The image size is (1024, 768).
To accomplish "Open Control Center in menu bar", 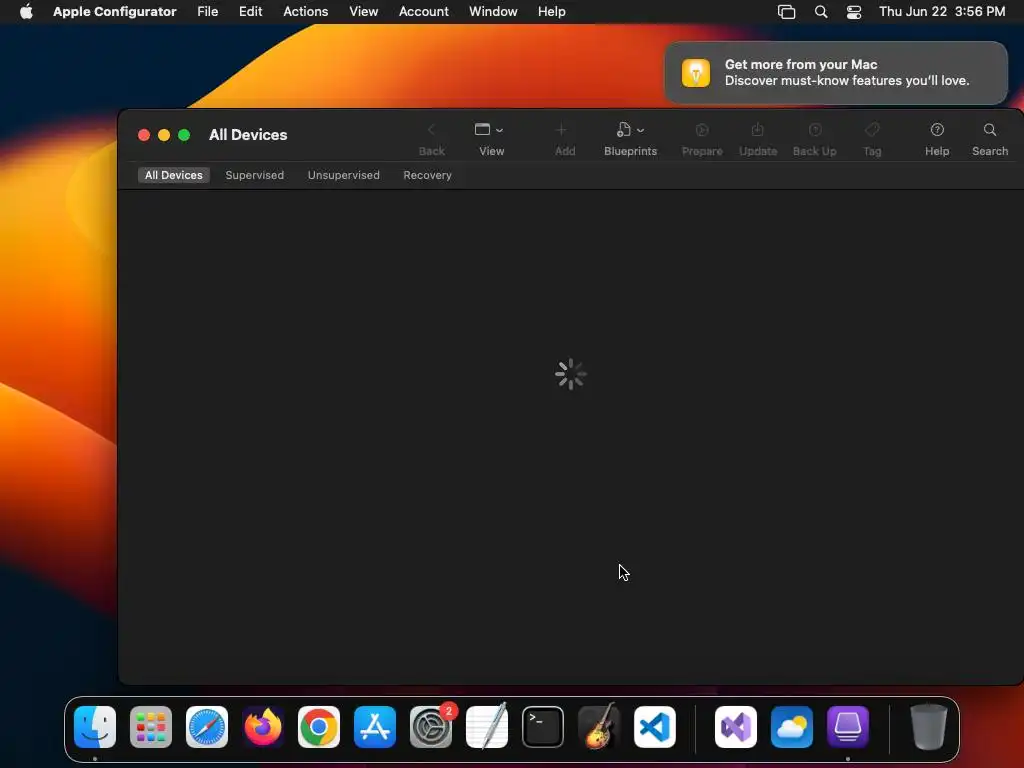I will pyautogui.click(x=854, y=12).
